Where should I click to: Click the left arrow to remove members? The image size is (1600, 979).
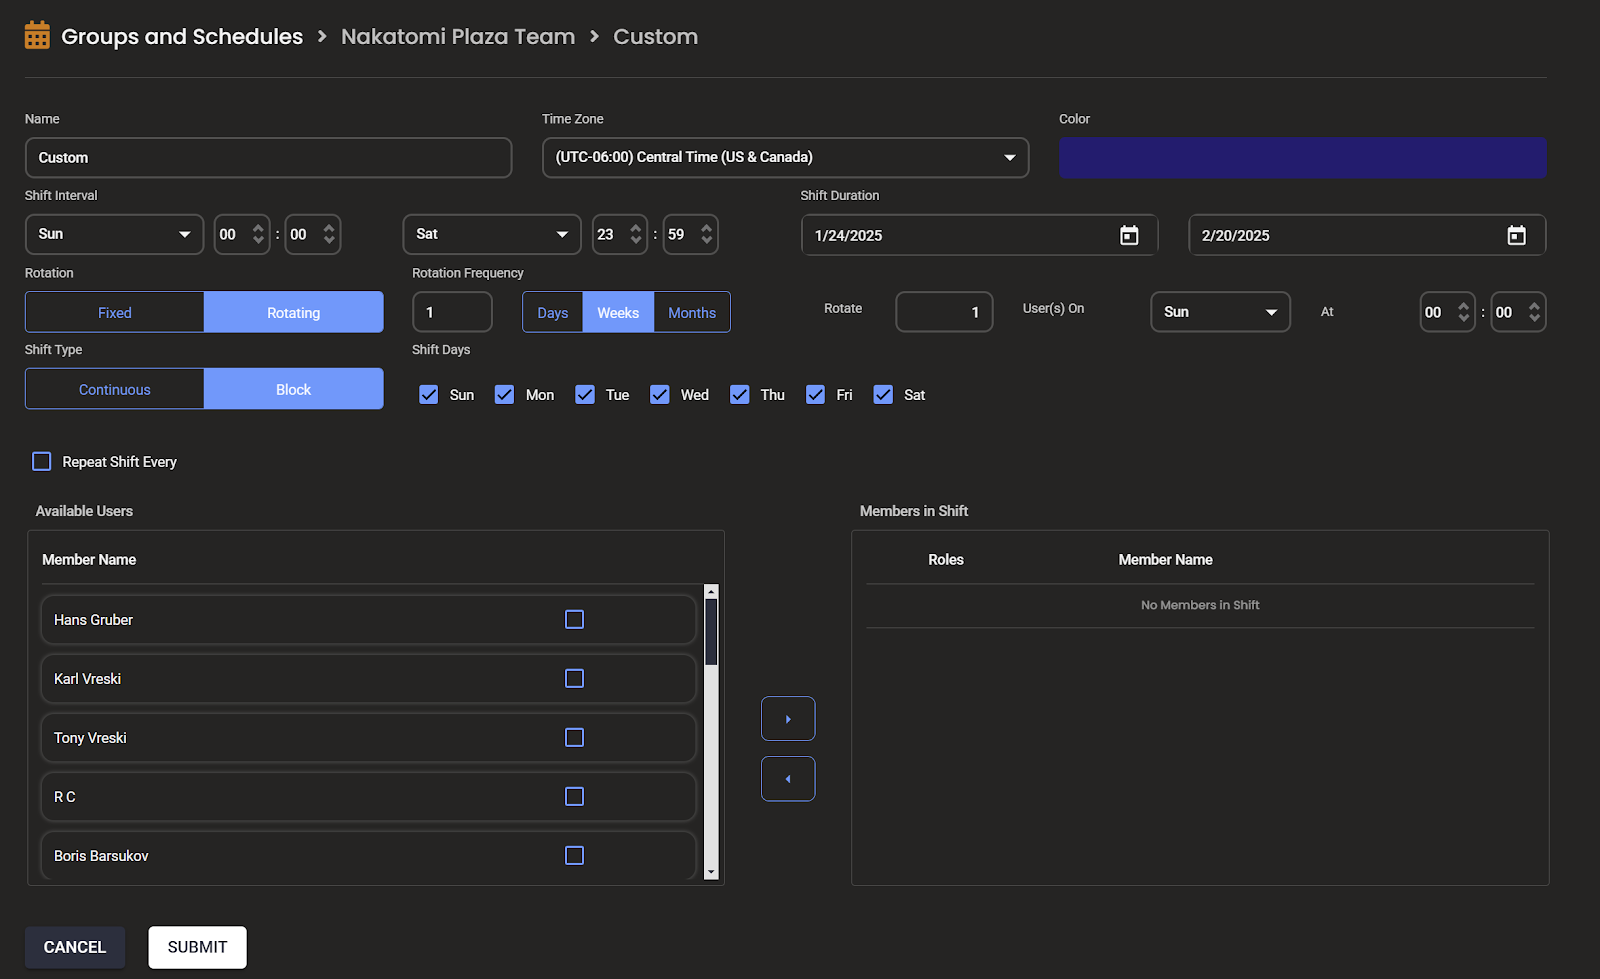788,779
